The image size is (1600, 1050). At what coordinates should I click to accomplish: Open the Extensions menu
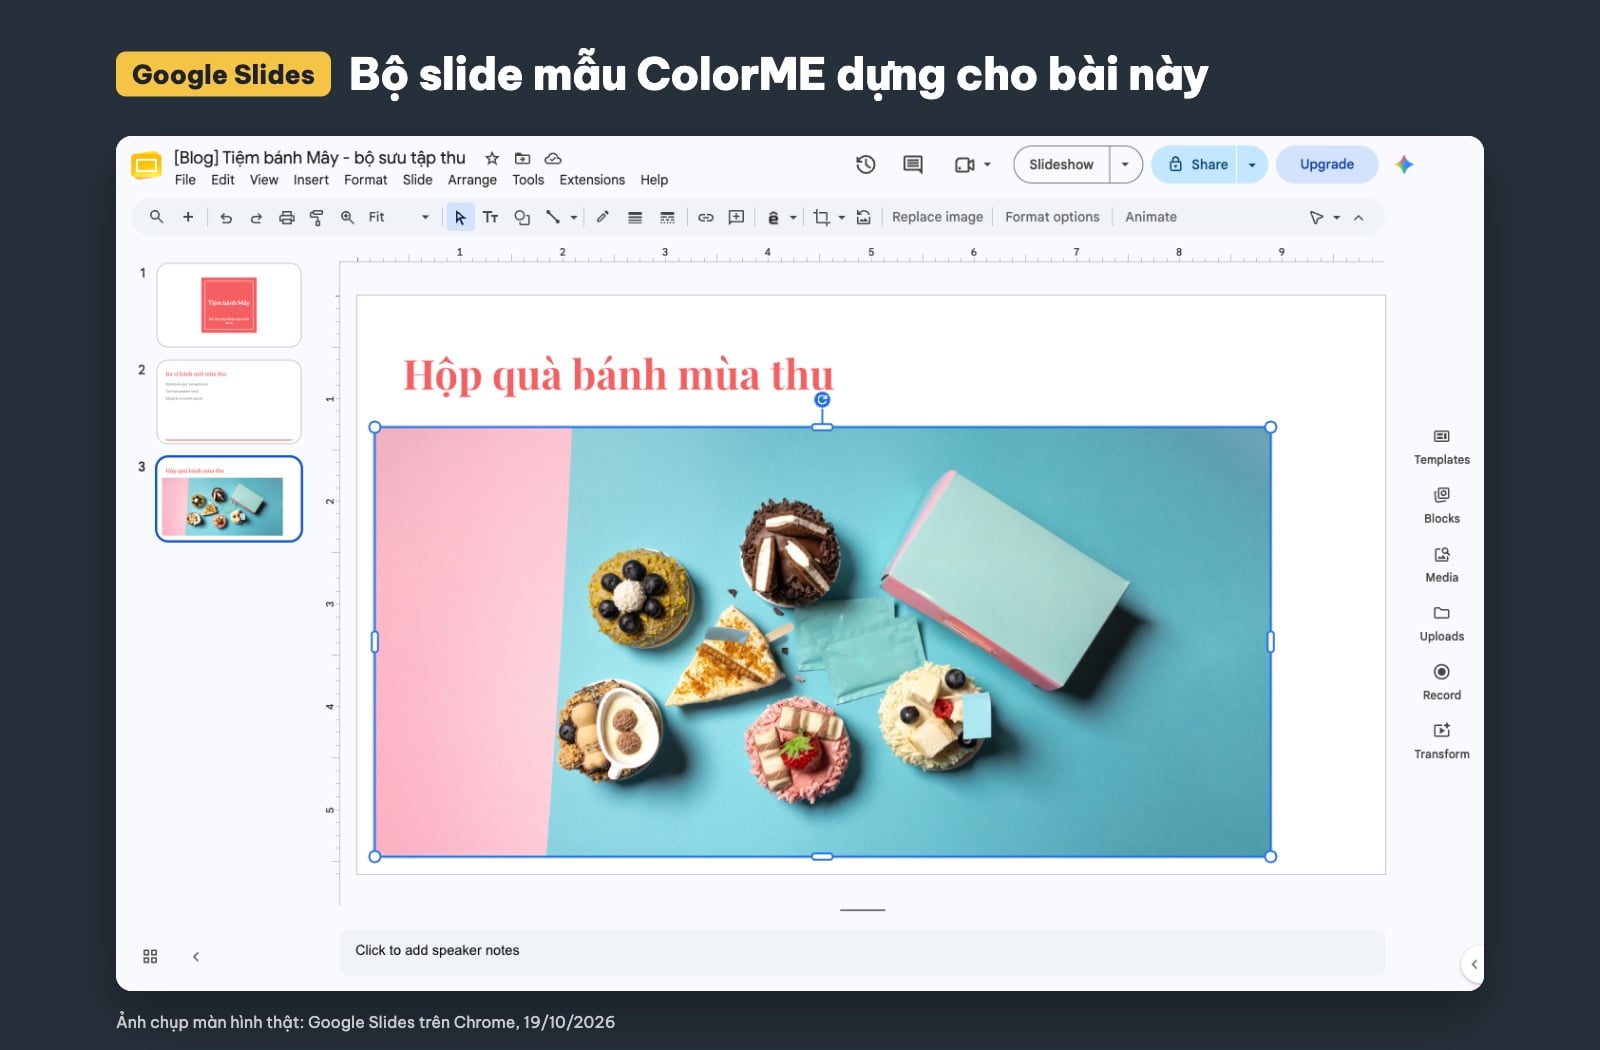point(592,180)
